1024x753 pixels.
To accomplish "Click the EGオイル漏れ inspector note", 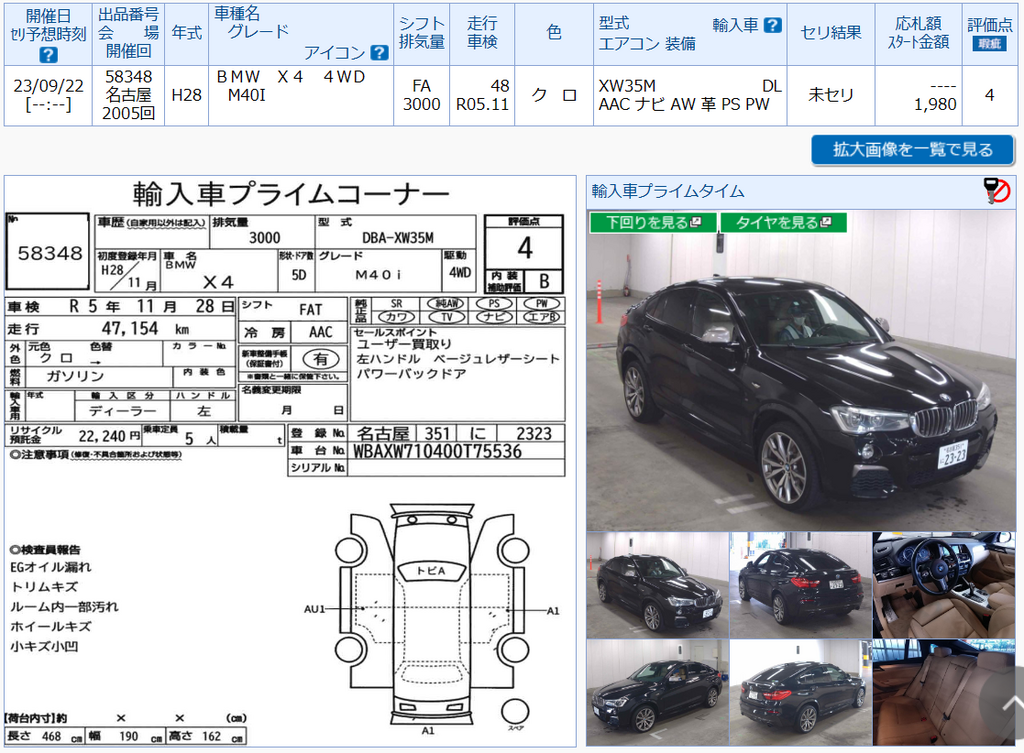I will pos(50,567).
